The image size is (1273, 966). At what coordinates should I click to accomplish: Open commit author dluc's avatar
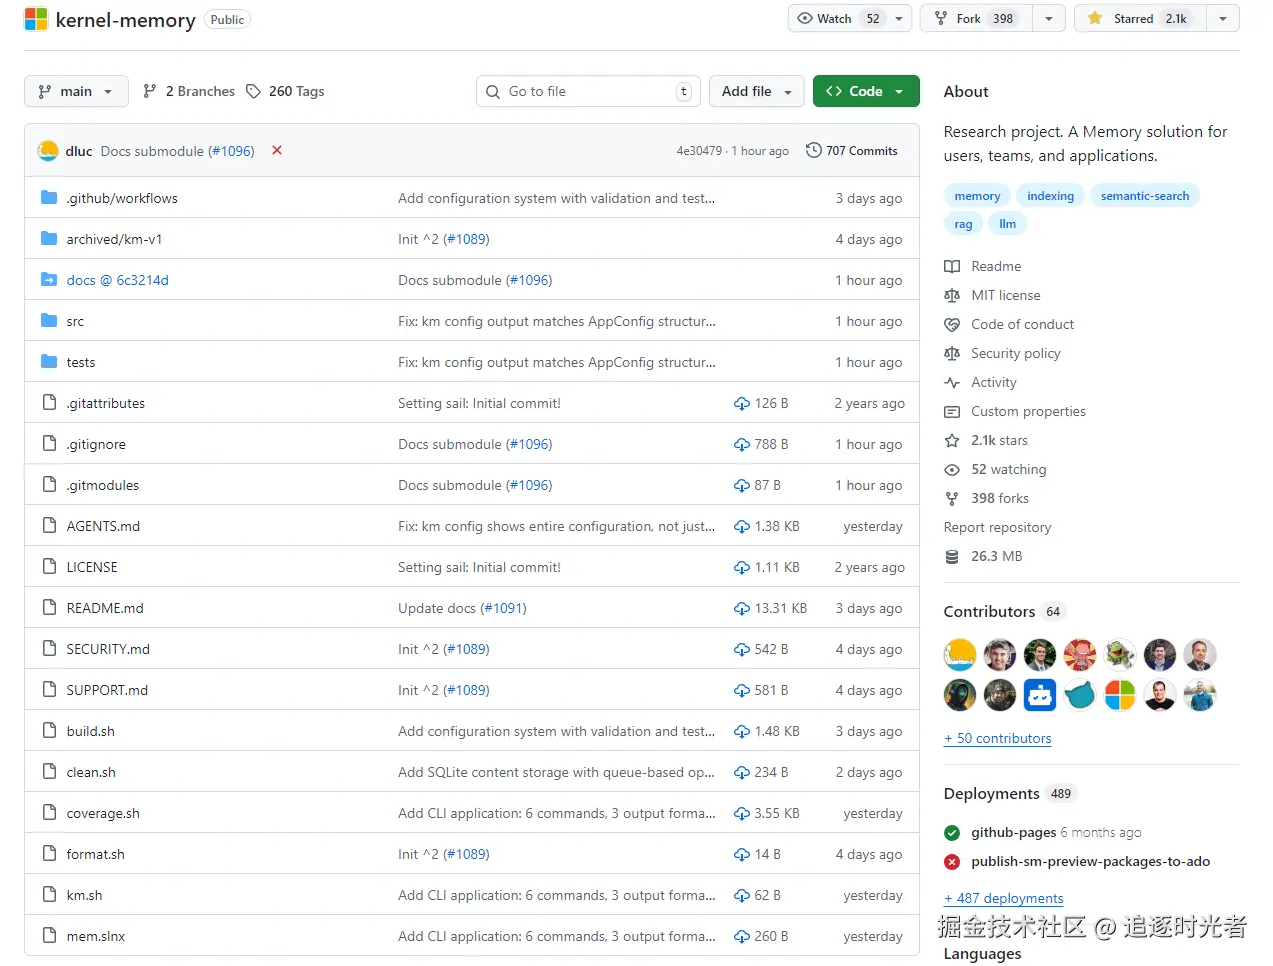[48, 151]
